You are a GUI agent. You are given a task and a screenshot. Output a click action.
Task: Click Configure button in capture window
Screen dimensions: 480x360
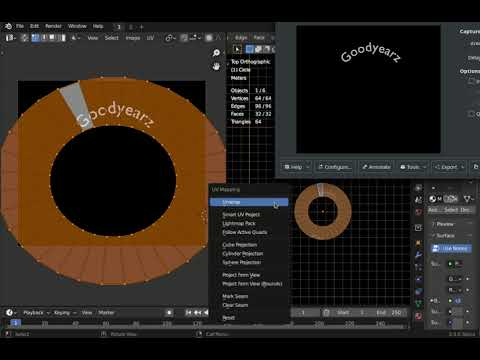(334, 167)
